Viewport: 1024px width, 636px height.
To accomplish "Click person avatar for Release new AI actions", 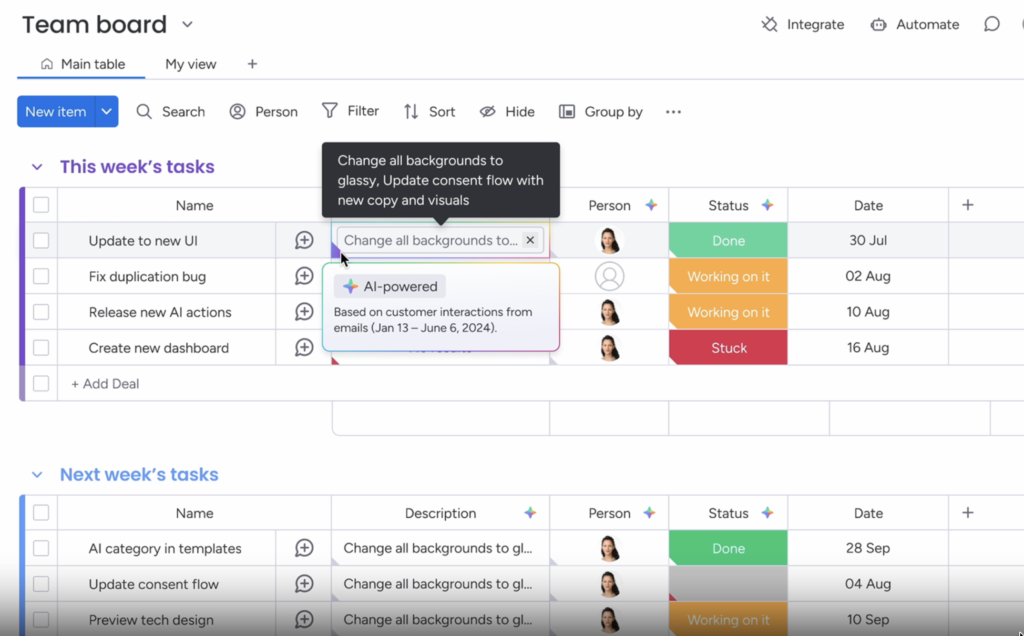I will click(x=609, y=312).
